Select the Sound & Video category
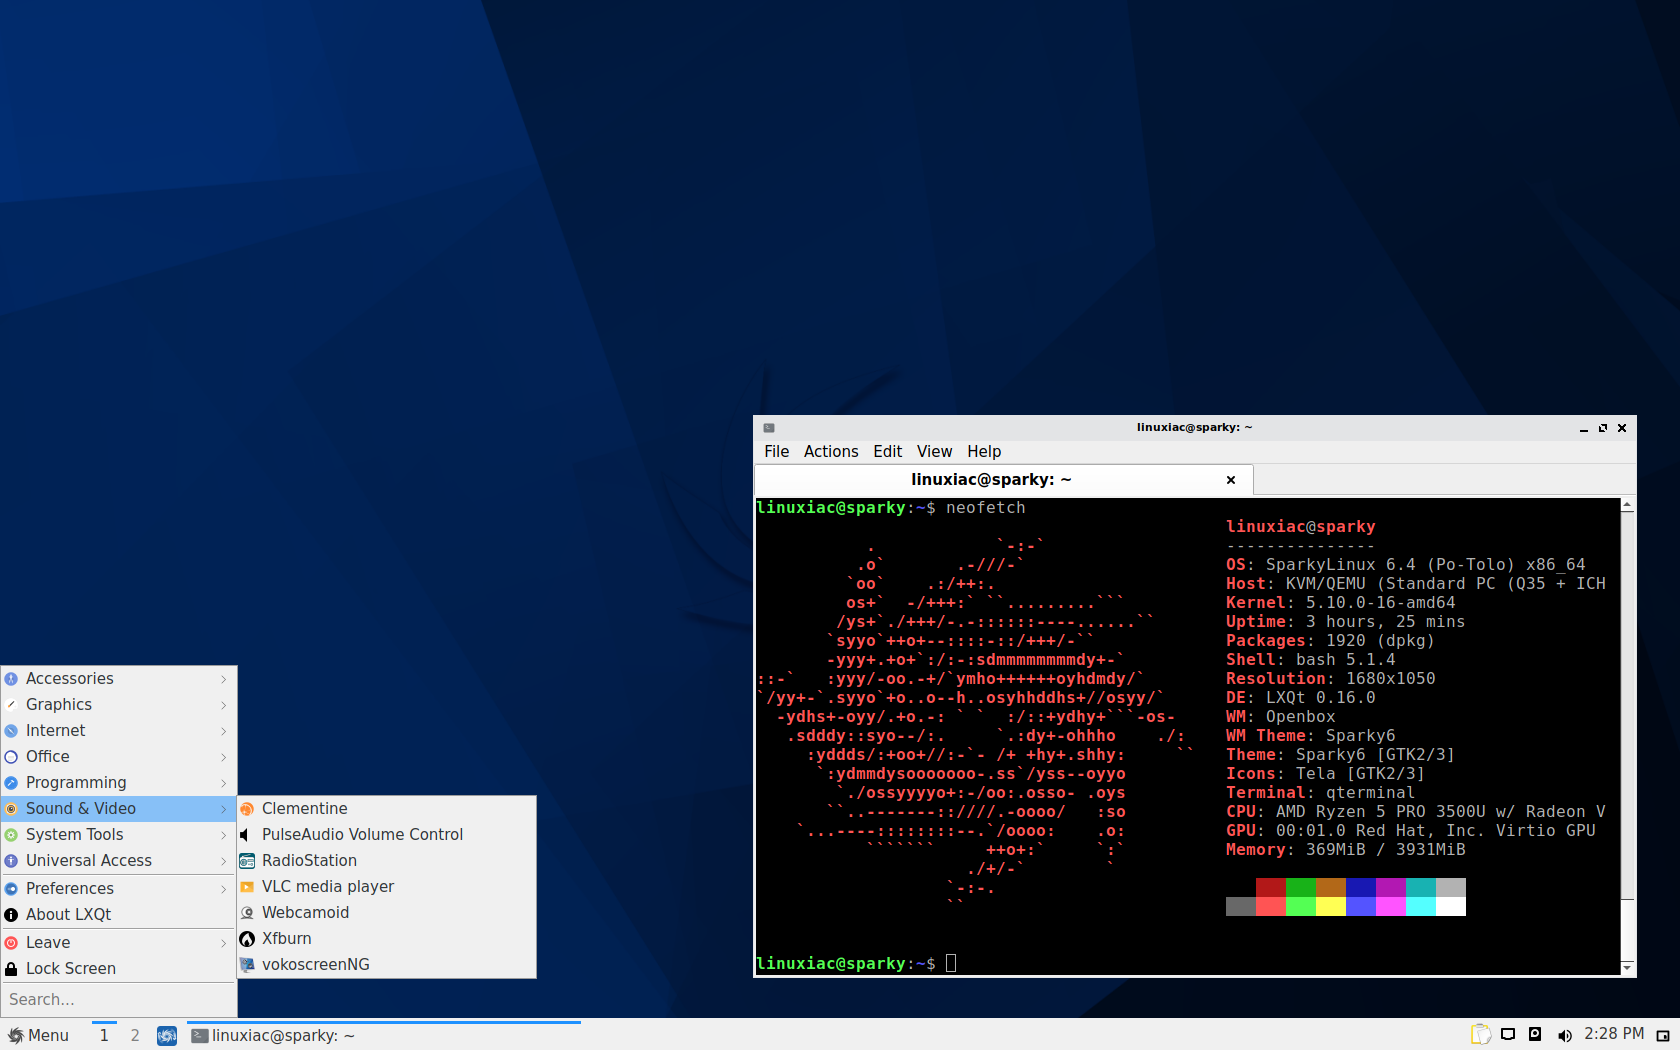The image size is (1680, 1050). click(x=118, y=808)
